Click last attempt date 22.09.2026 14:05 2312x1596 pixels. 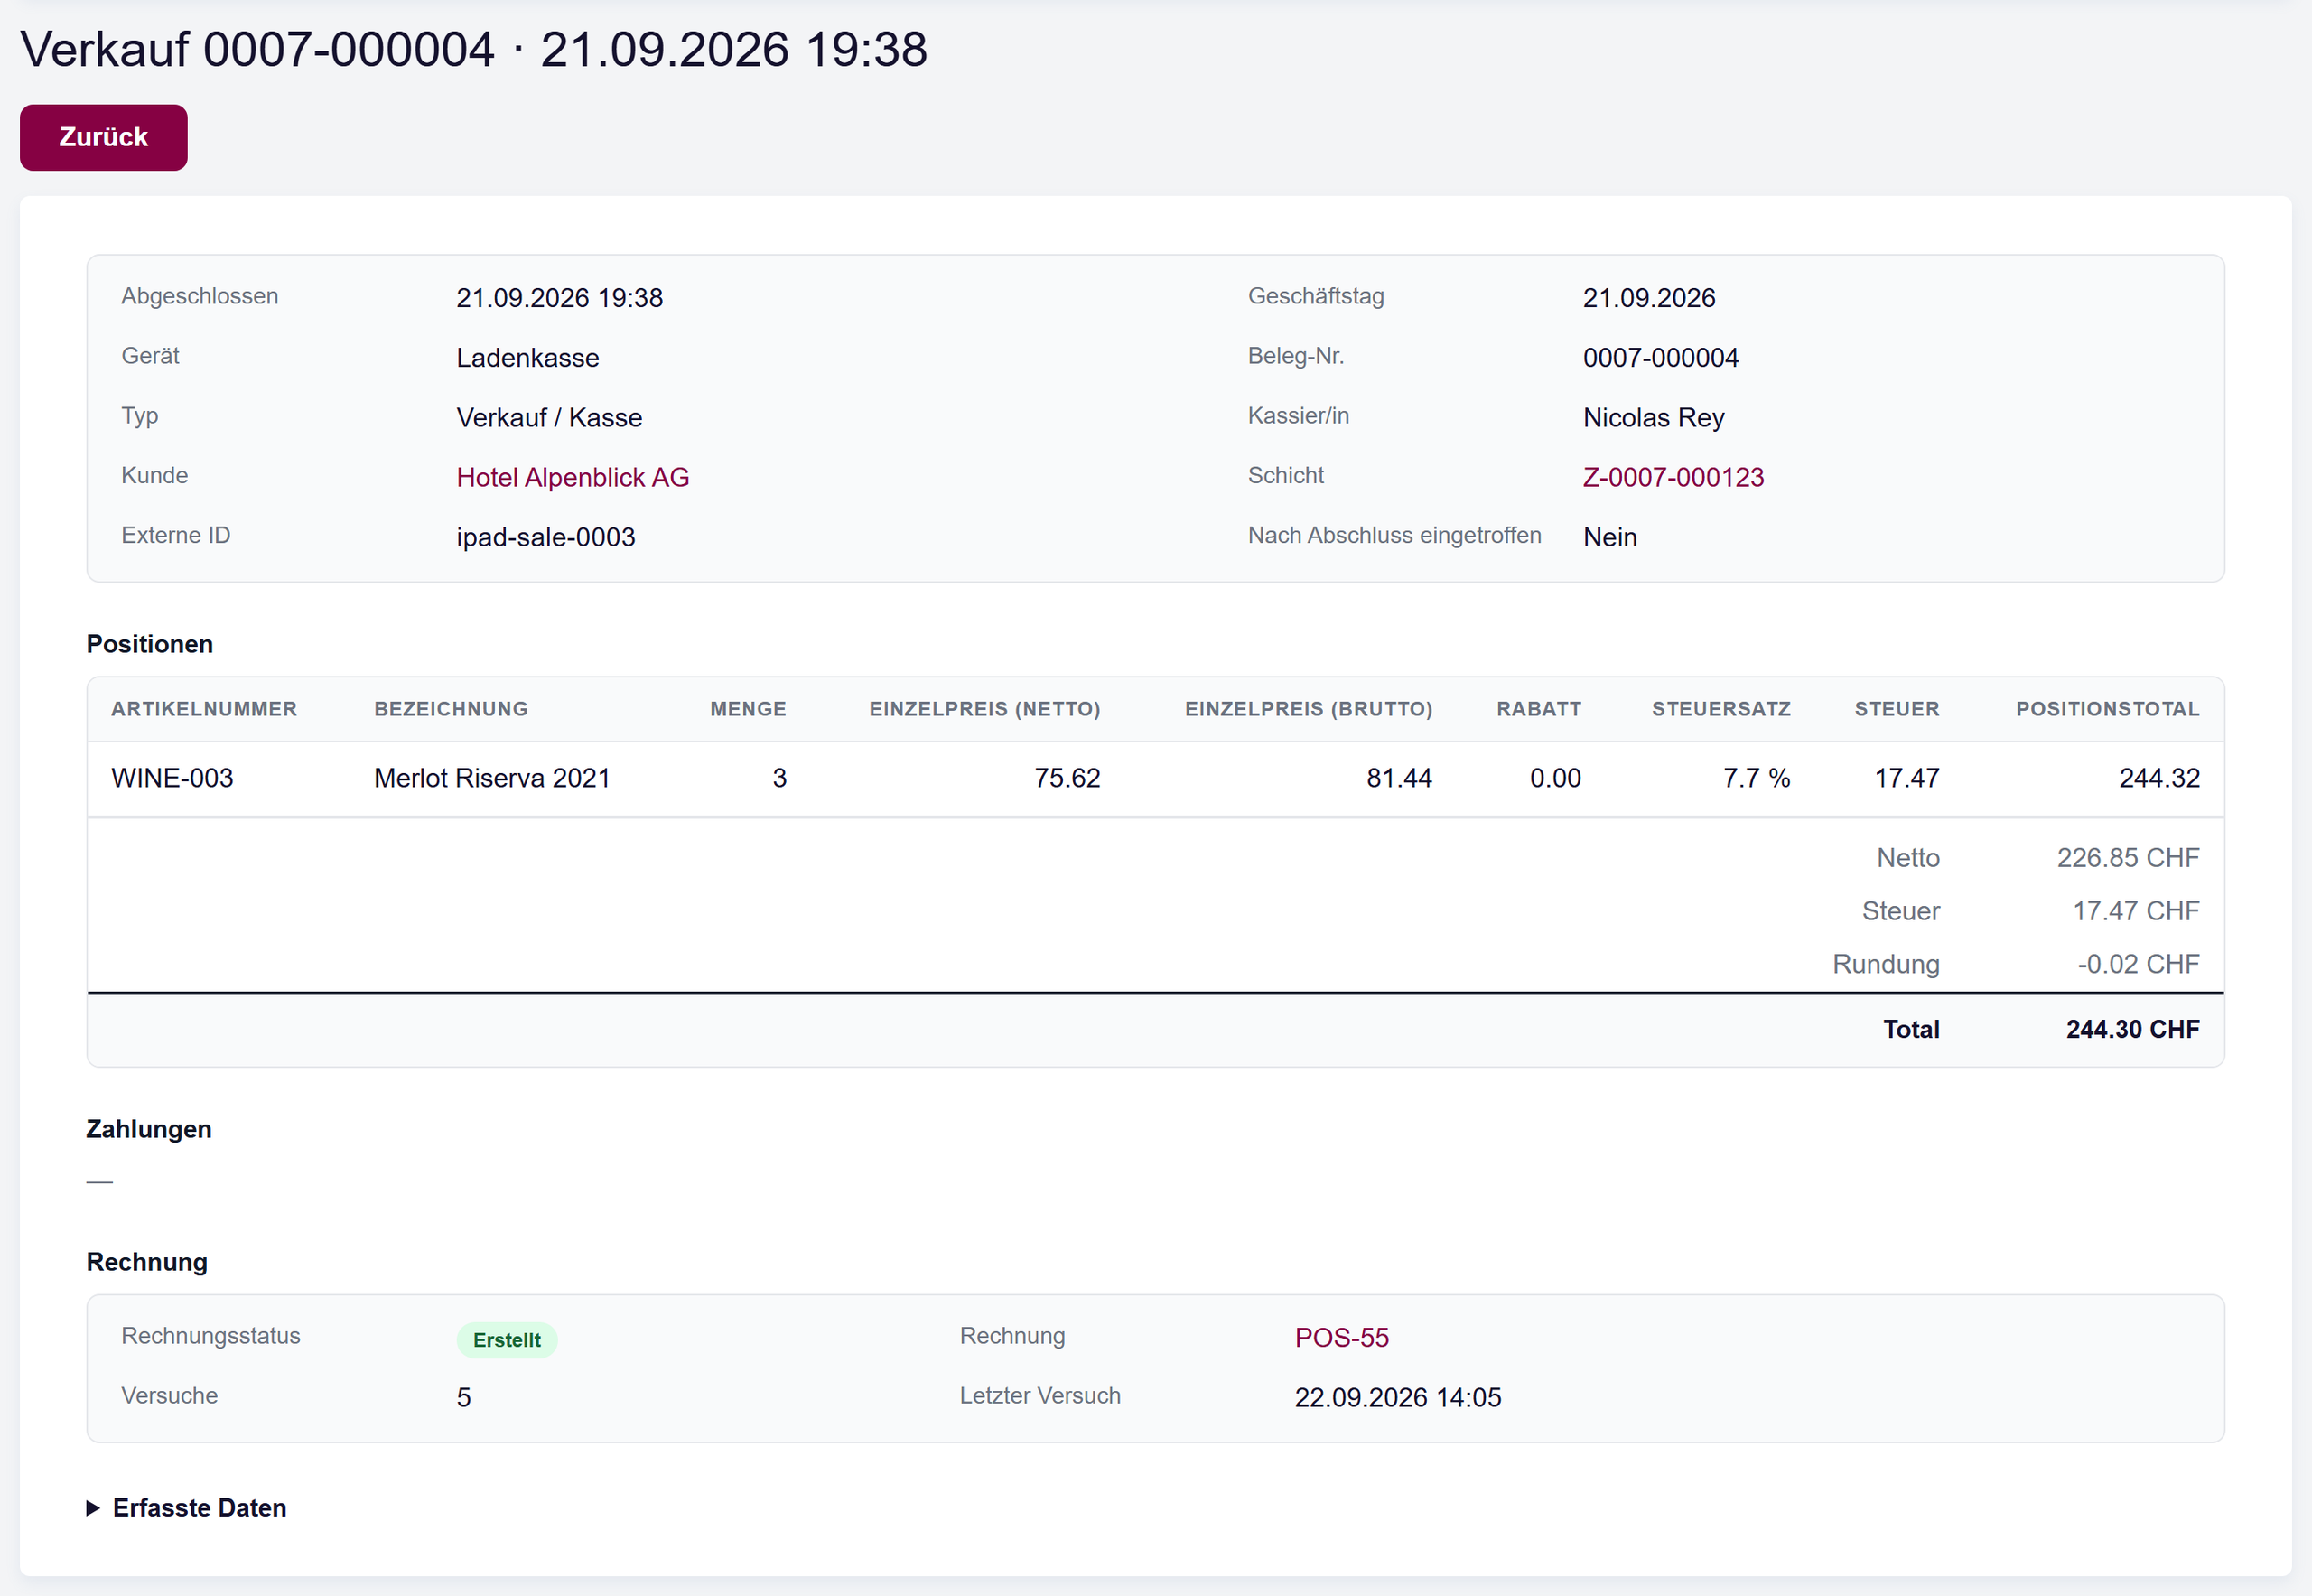(x=1397, y=1397)
